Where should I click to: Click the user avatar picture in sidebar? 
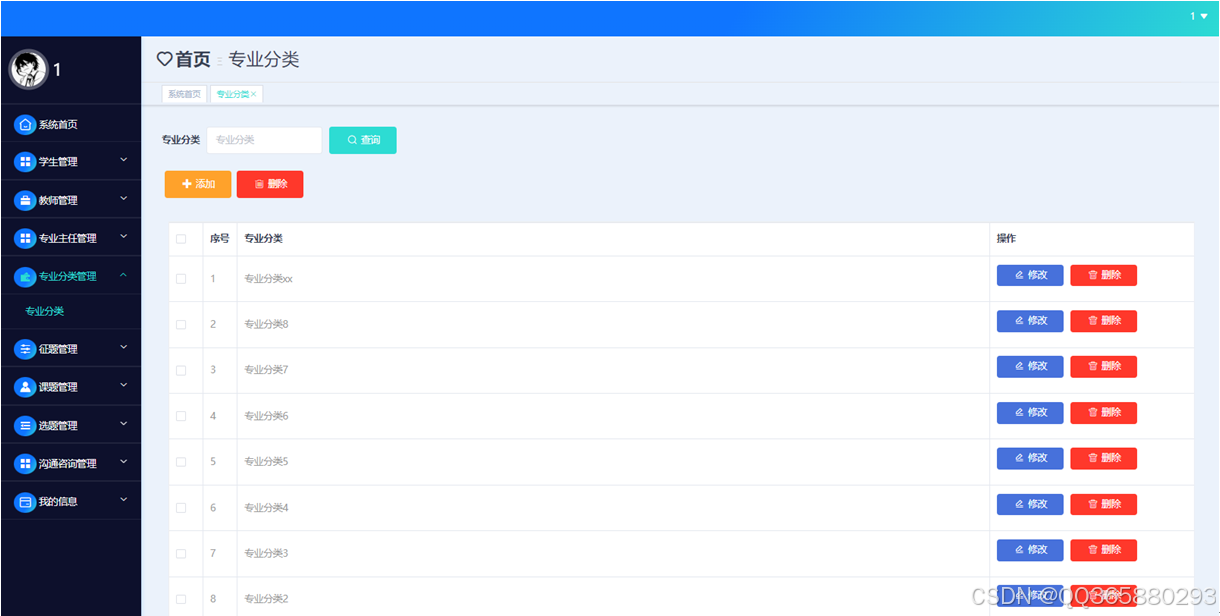28,69
